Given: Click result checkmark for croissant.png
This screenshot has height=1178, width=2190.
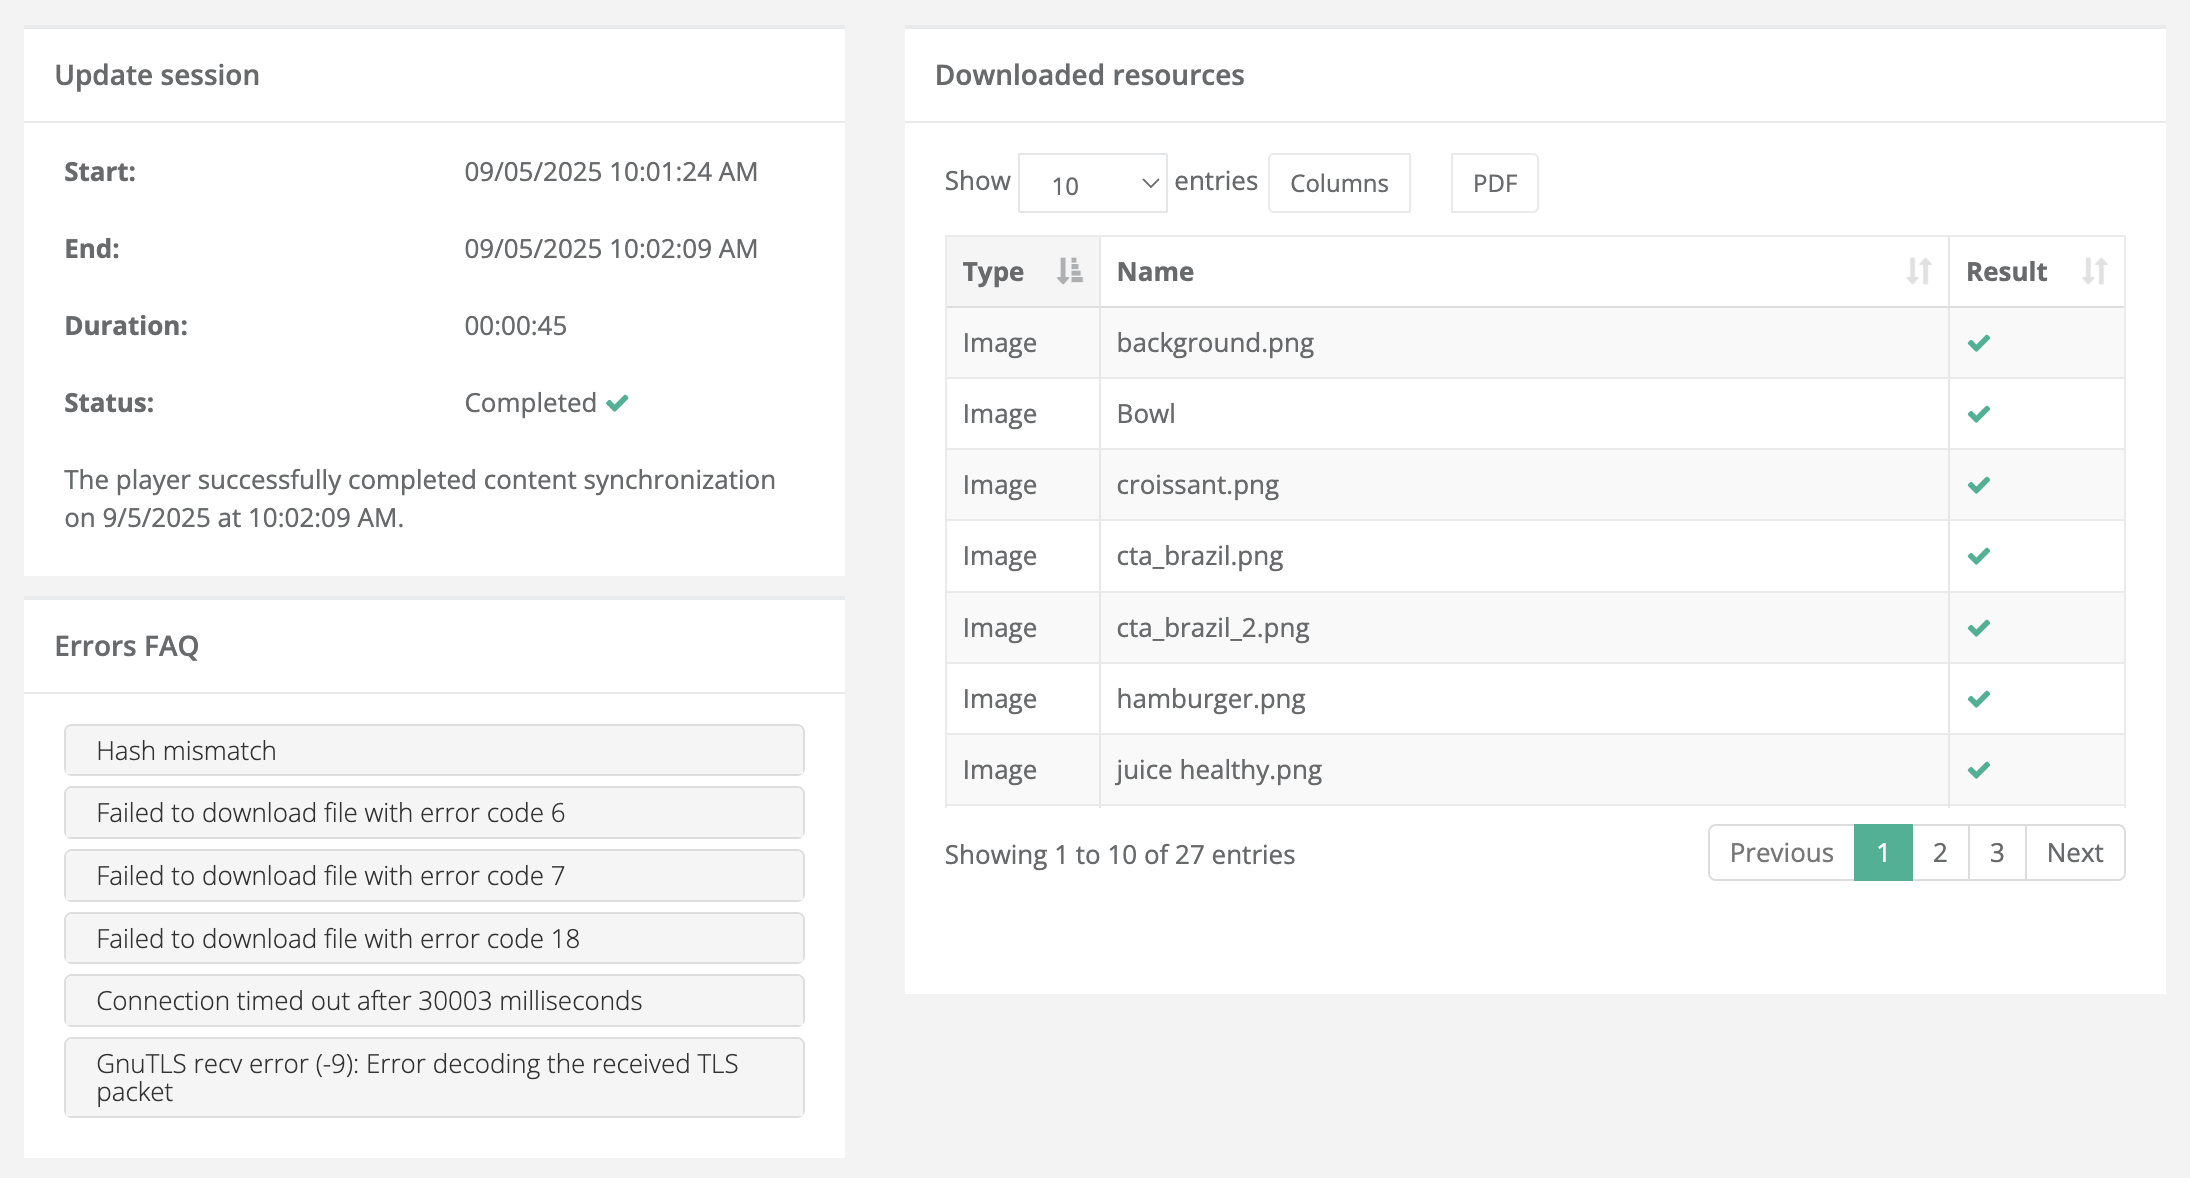Looking at the screenshot, I should [x=1978, y=485].
